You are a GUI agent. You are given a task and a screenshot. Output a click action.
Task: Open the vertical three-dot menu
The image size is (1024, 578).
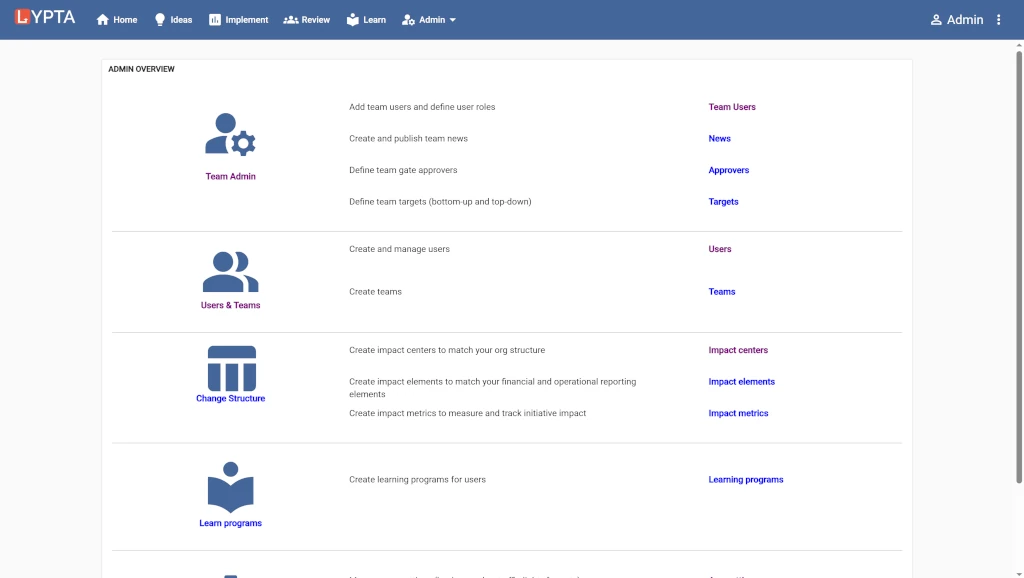[x=999, y=20]
